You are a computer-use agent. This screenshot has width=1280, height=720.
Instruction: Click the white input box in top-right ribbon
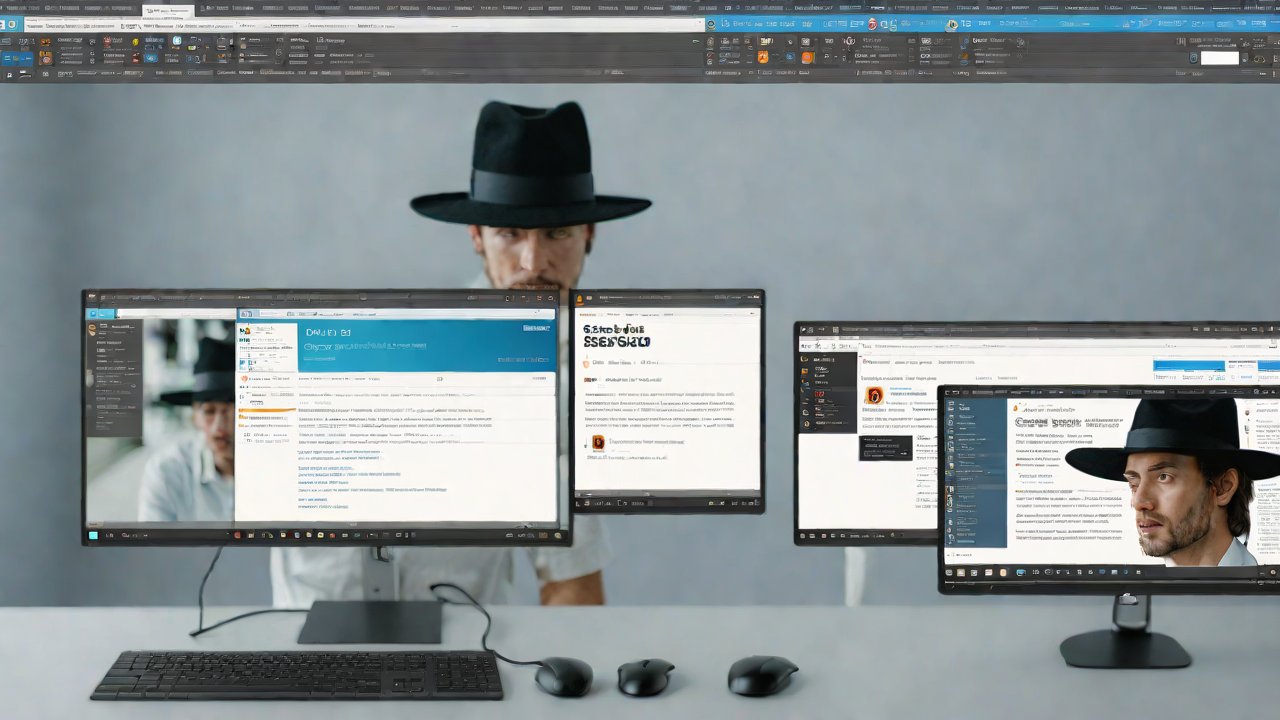(1219, 58)
